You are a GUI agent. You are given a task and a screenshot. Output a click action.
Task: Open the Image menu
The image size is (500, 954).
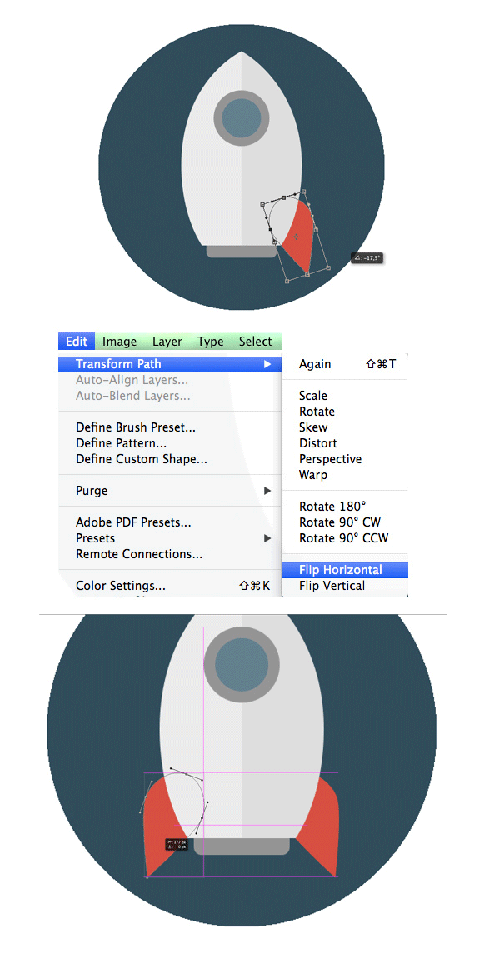[x=119, y=341]
